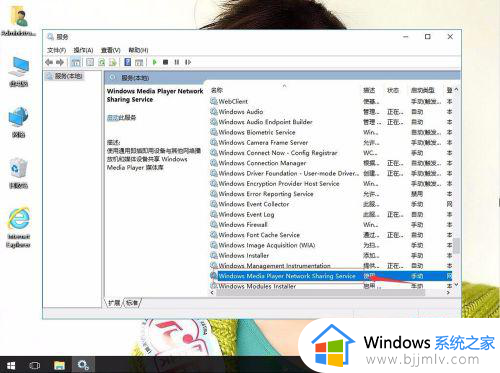Stop the service using the toolbar stop icon
Viewport: 500px width, 373px height.
(165, 62)
